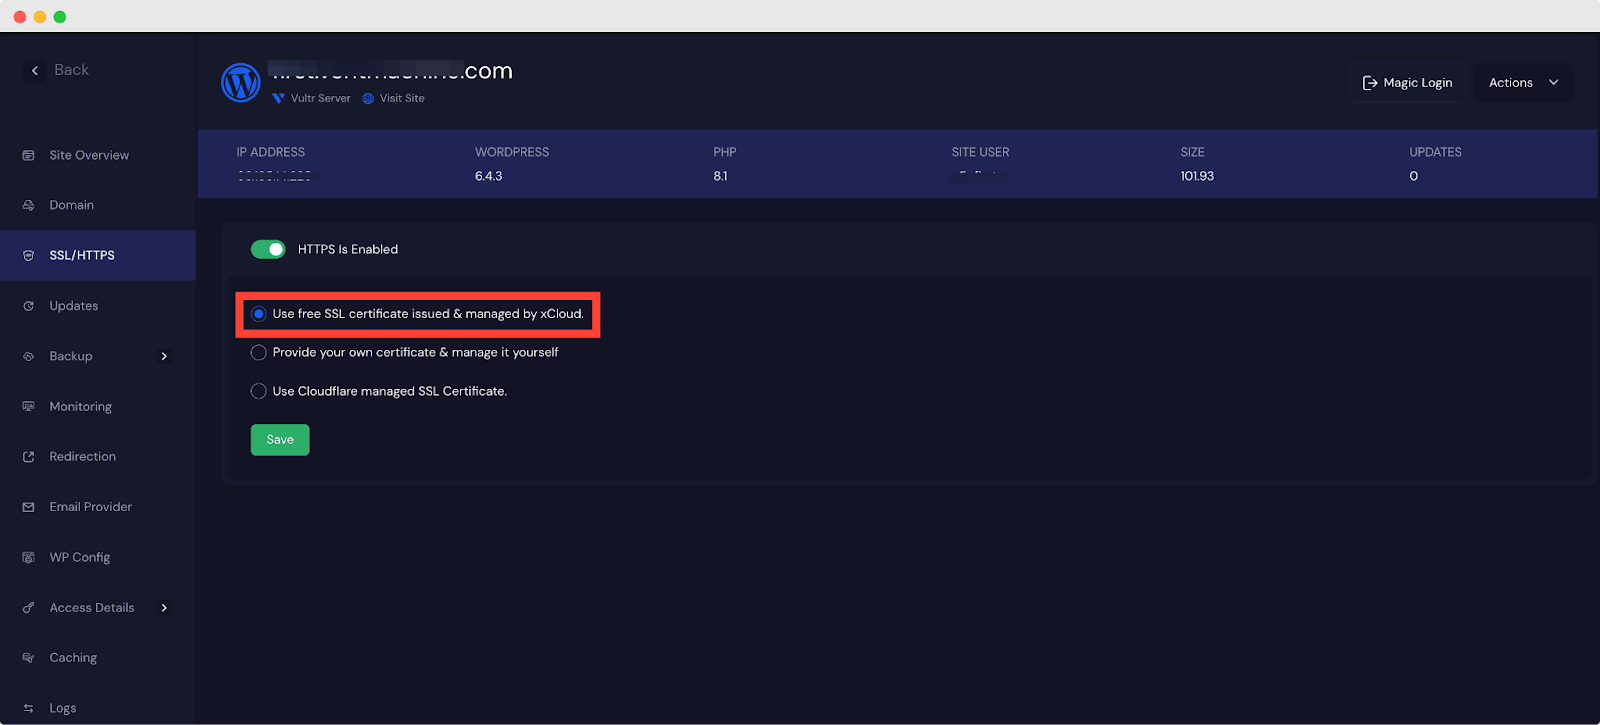
Task: Click the globe icon beside Visit Site
Action: 368,98
